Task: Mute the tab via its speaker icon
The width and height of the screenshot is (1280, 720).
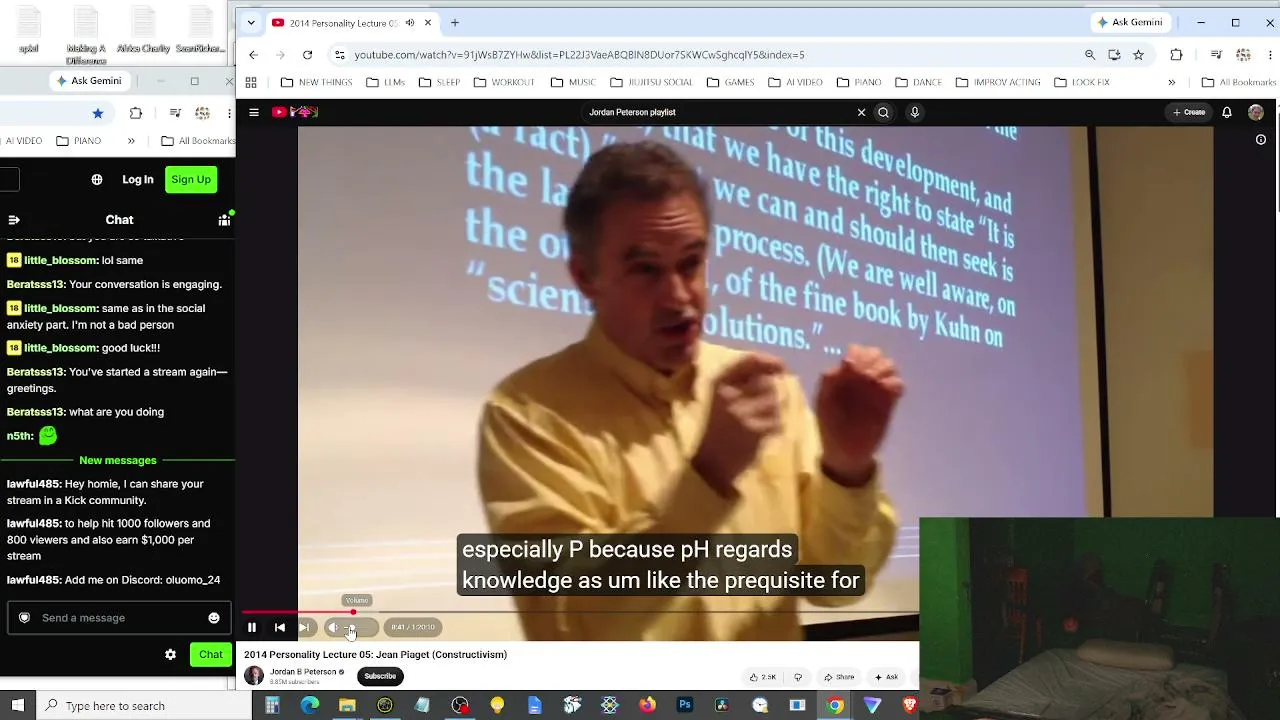Action: tap(409, 23)
